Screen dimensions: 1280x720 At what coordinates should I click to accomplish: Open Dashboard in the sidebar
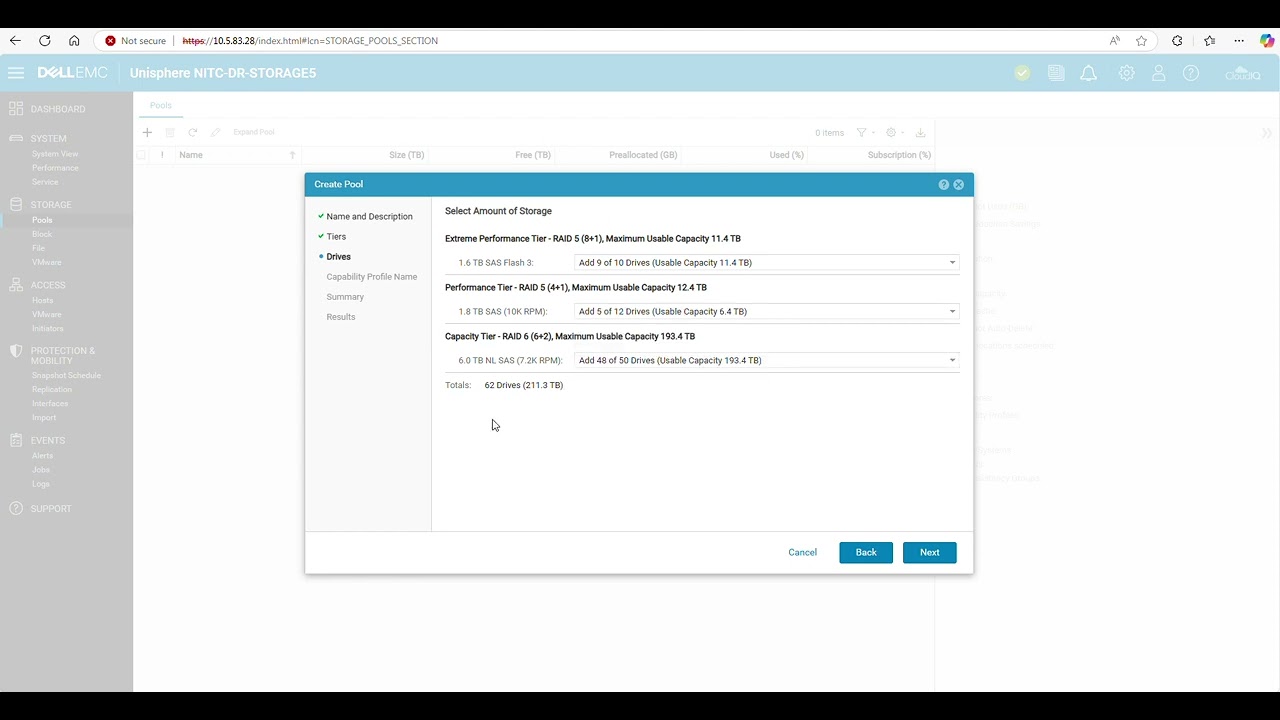point(58,109)
